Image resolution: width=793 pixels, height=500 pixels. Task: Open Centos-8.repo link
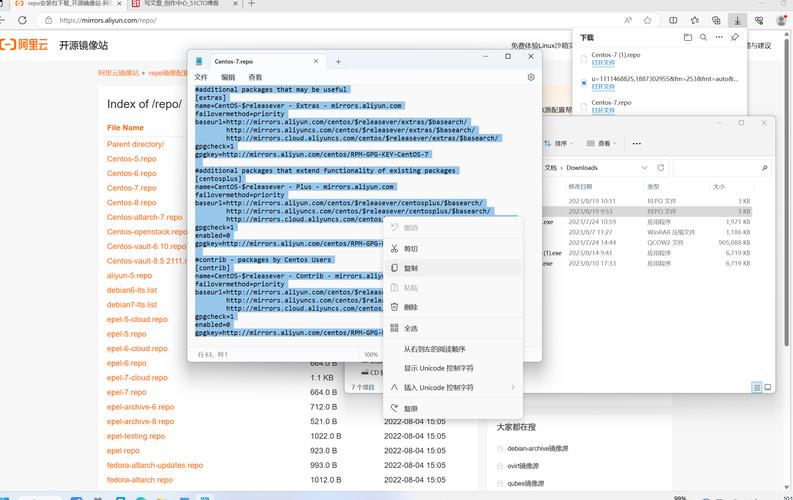click(x=131, y=203)
